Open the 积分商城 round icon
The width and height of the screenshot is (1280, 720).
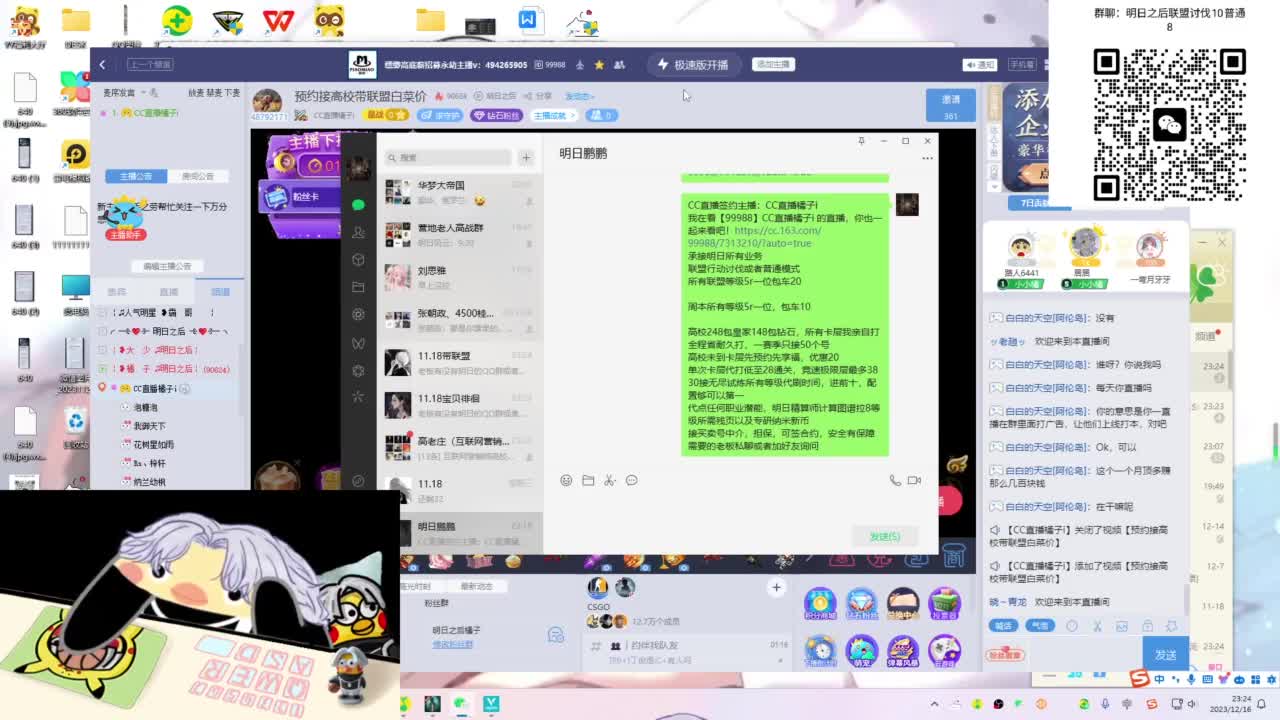[x=819, y=604]
